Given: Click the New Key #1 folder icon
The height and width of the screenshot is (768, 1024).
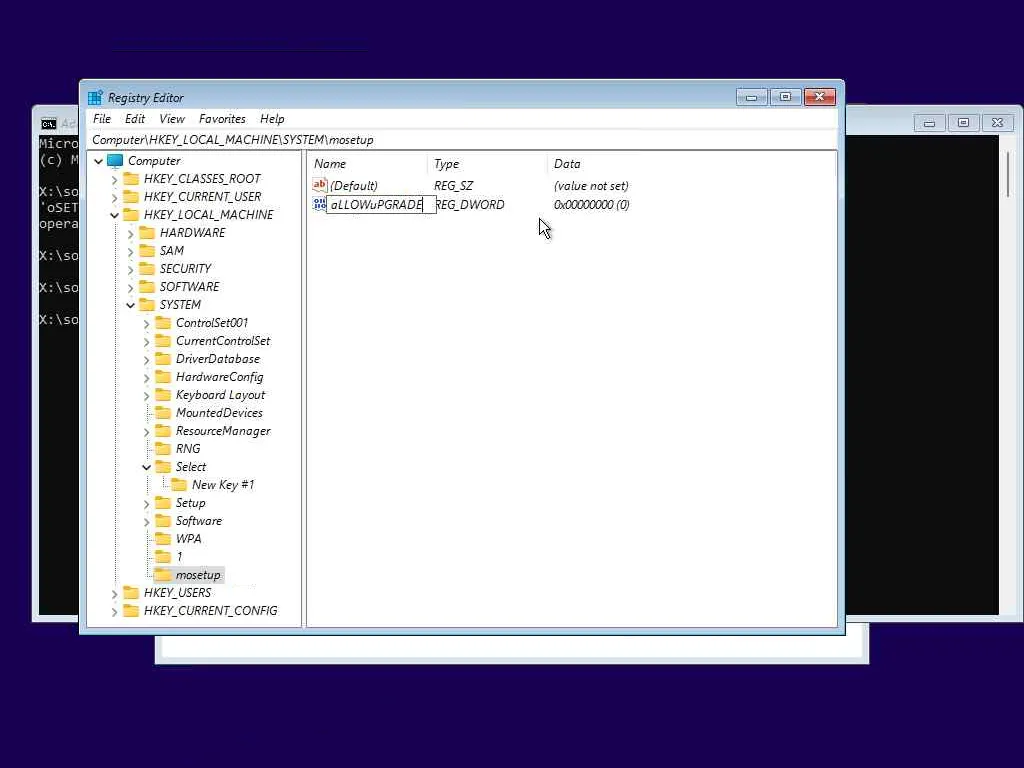Looking at the screenshot, I should [x=179, y=485].
